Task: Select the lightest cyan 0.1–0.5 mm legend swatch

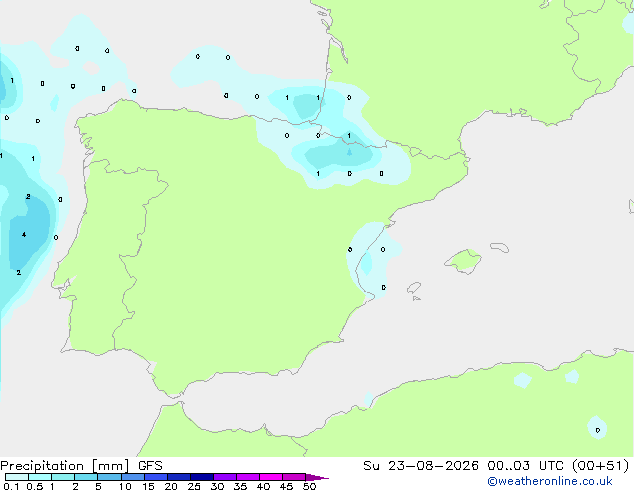Action: 17,477
